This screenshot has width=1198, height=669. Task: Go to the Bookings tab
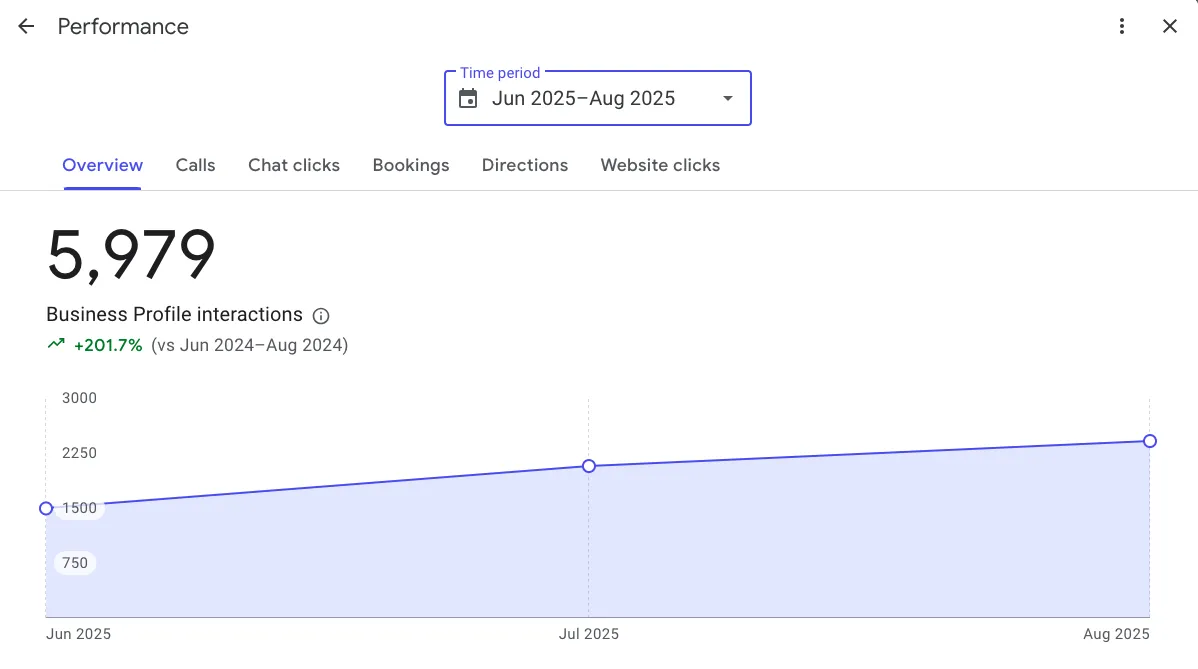click(411, 165)
